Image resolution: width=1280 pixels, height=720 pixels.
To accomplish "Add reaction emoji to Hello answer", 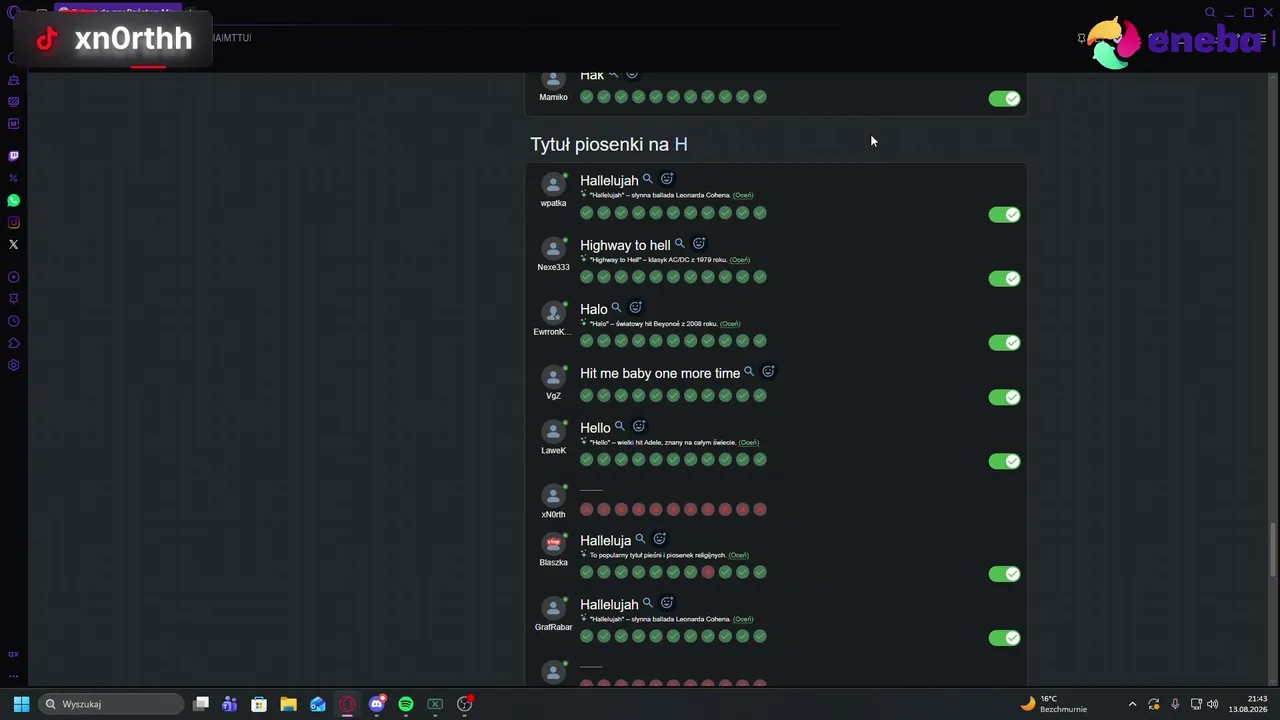I will tap(639, 426).
